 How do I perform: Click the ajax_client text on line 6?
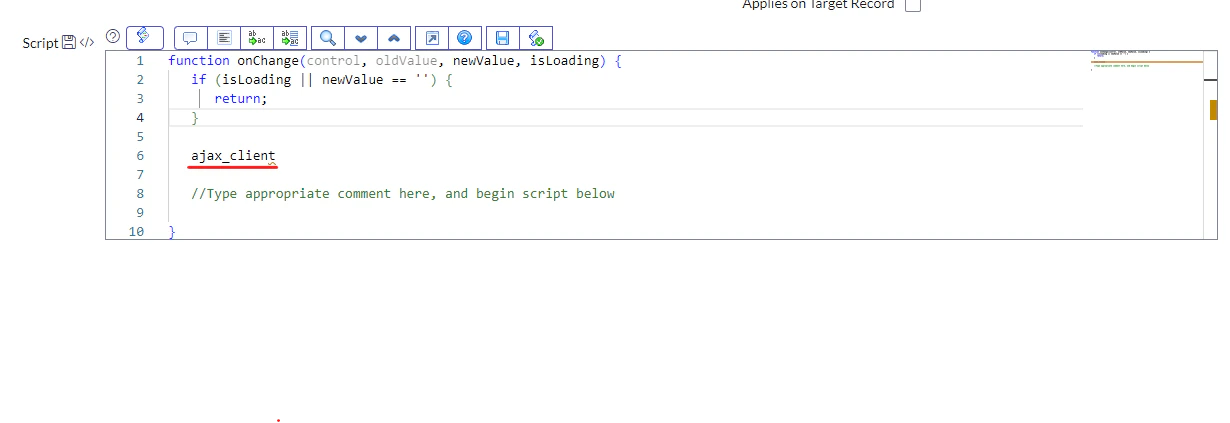(233, 156)
